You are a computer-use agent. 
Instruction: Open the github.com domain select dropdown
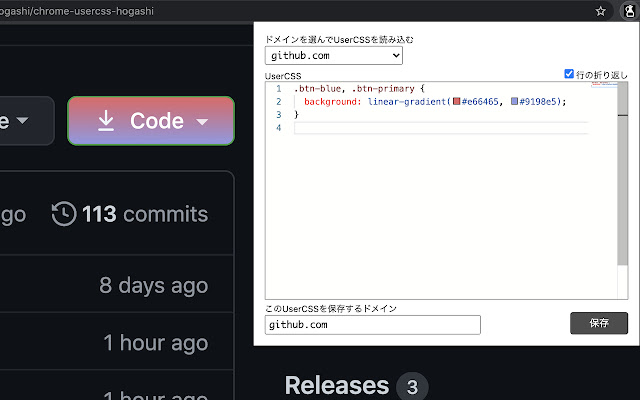click(x=334, y=57)
